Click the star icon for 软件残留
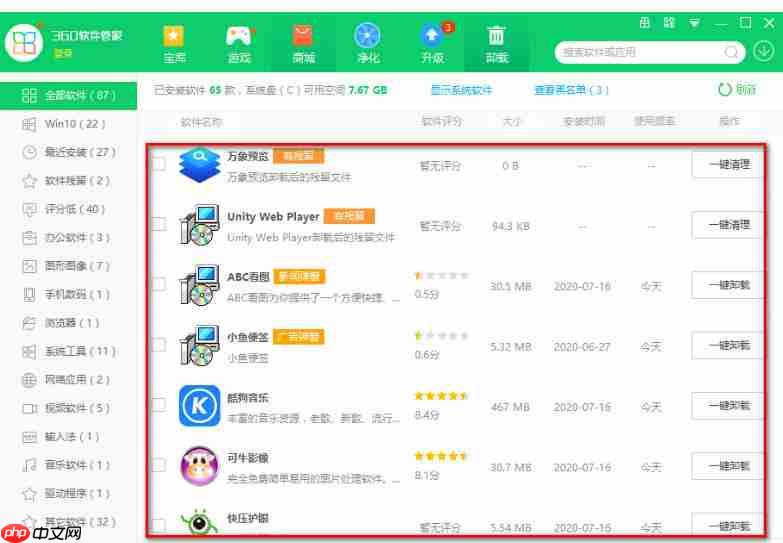The width and height of the screenshot is (783, 543). (x=29, y=180)
